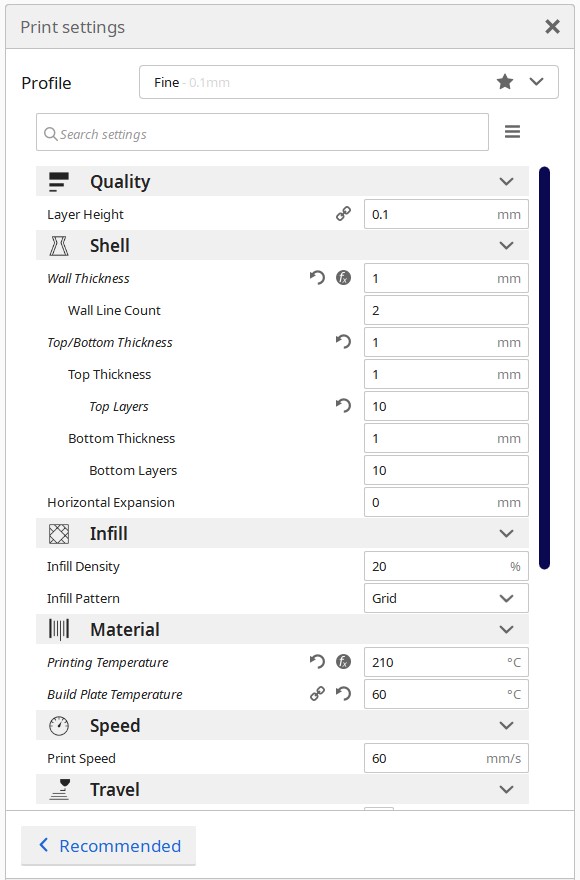
Task: Click link icon beside Build Plate Temperature
Action: (317, 694)
